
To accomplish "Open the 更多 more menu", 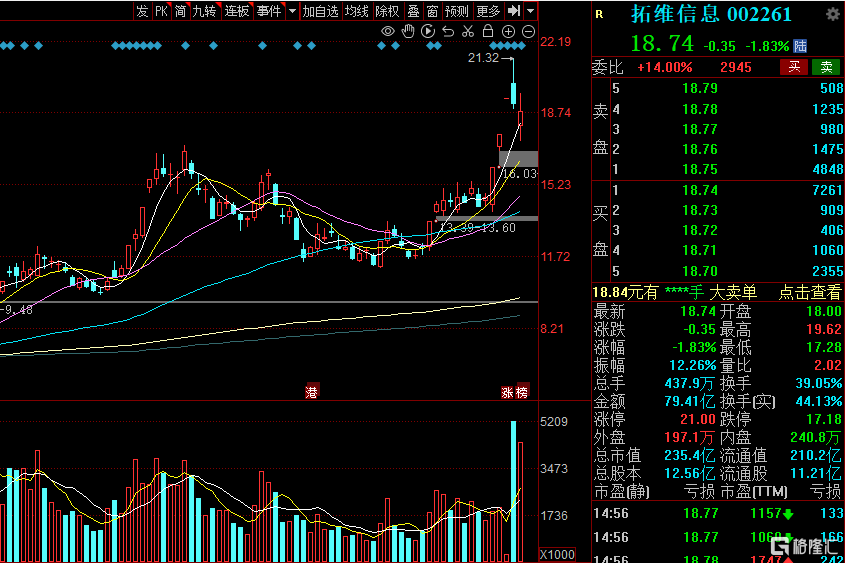I will point(488,11).
